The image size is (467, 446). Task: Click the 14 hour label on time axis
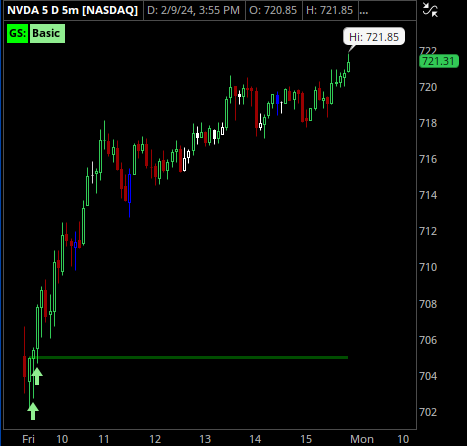click(x=255, y=439)
